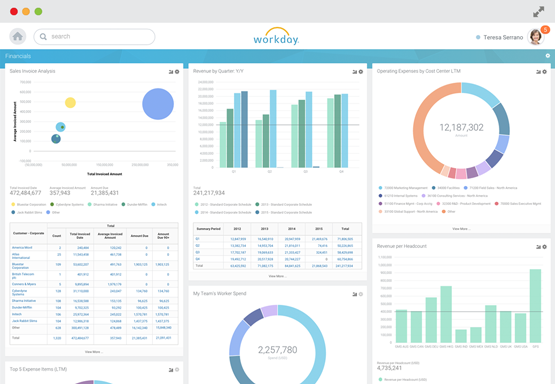Click the magnifier icon in the search box
This screenshot has height=384, width=555.
pos(43,36)
